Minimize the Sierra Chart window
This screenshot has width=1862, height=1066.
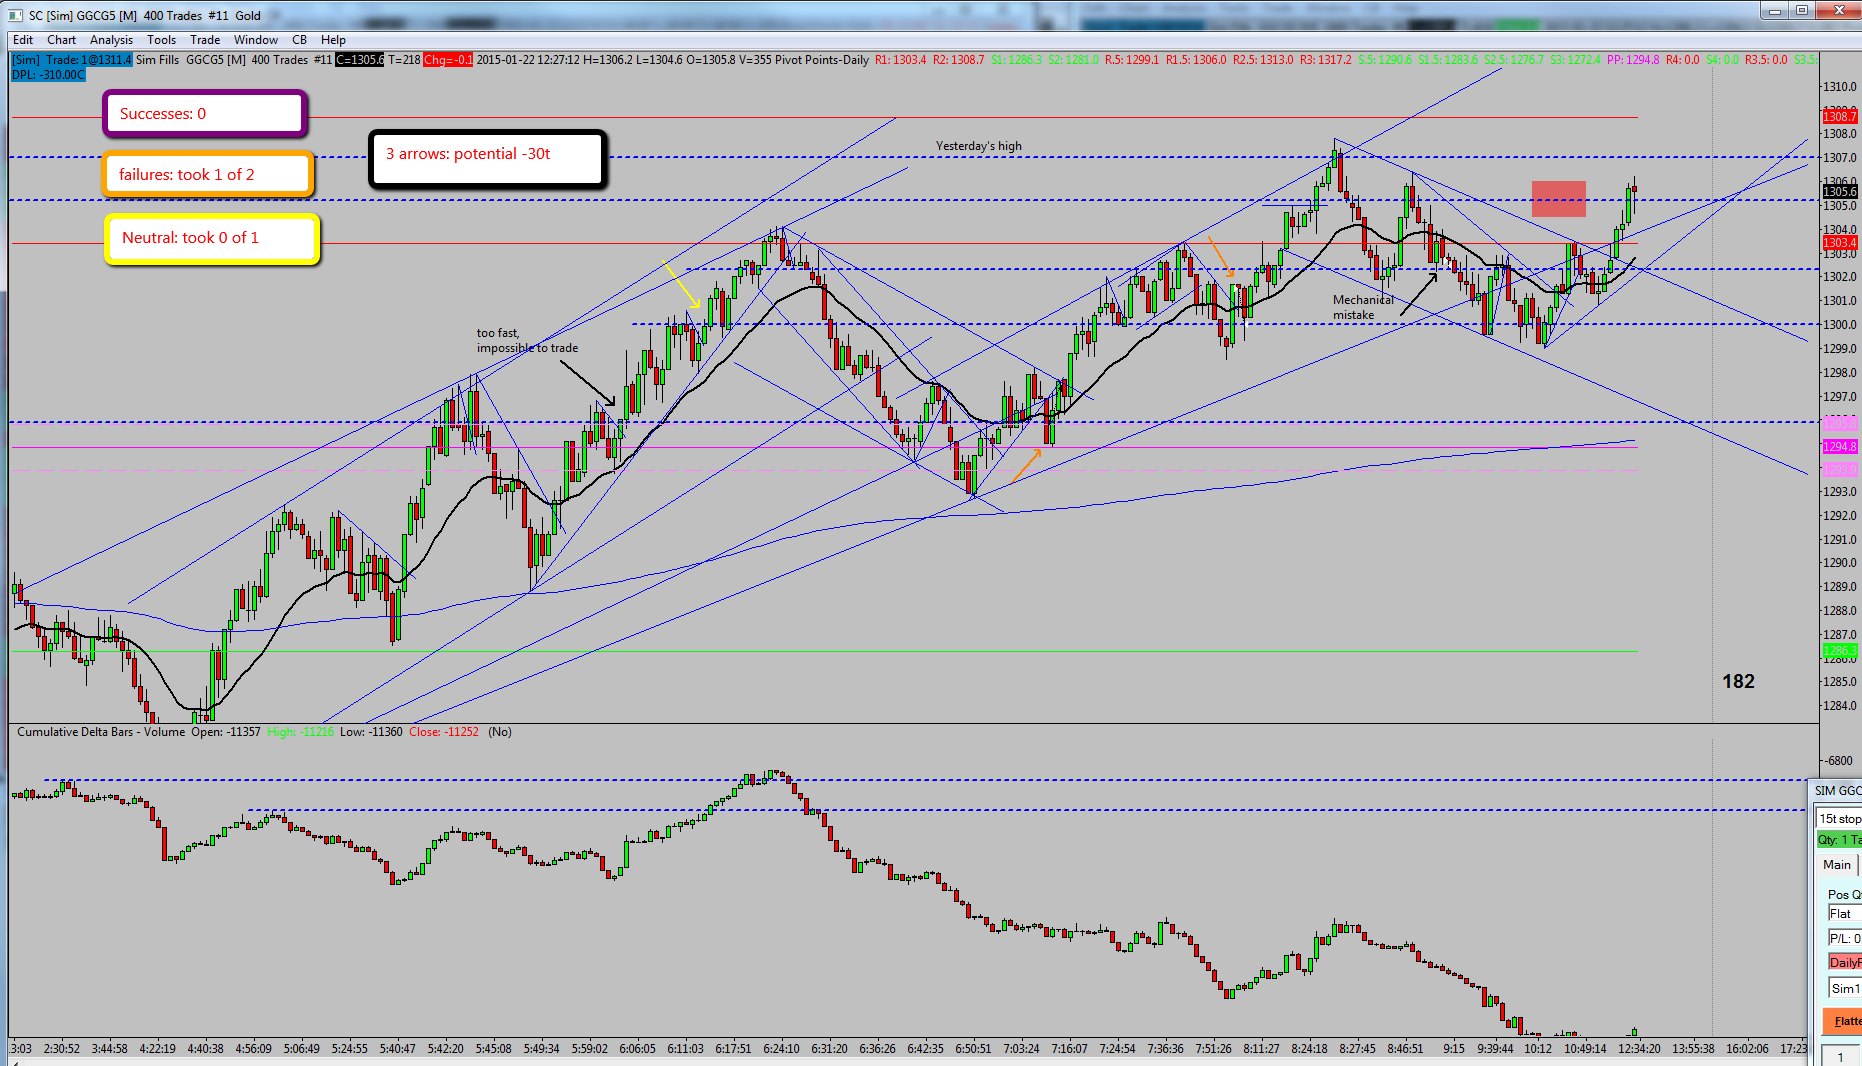point(1775,11)
